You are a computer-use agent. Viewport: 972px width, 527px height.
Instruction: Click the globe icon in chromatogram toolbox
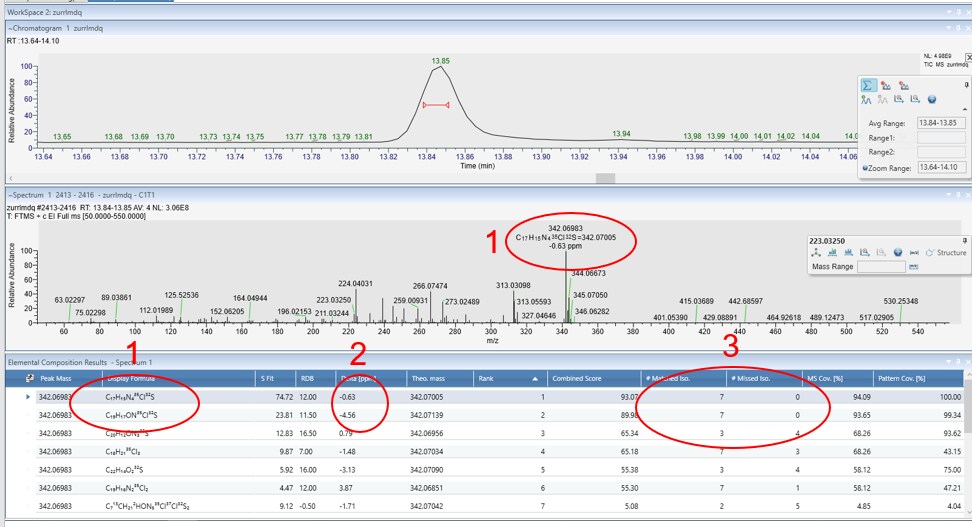pos(931,99)
